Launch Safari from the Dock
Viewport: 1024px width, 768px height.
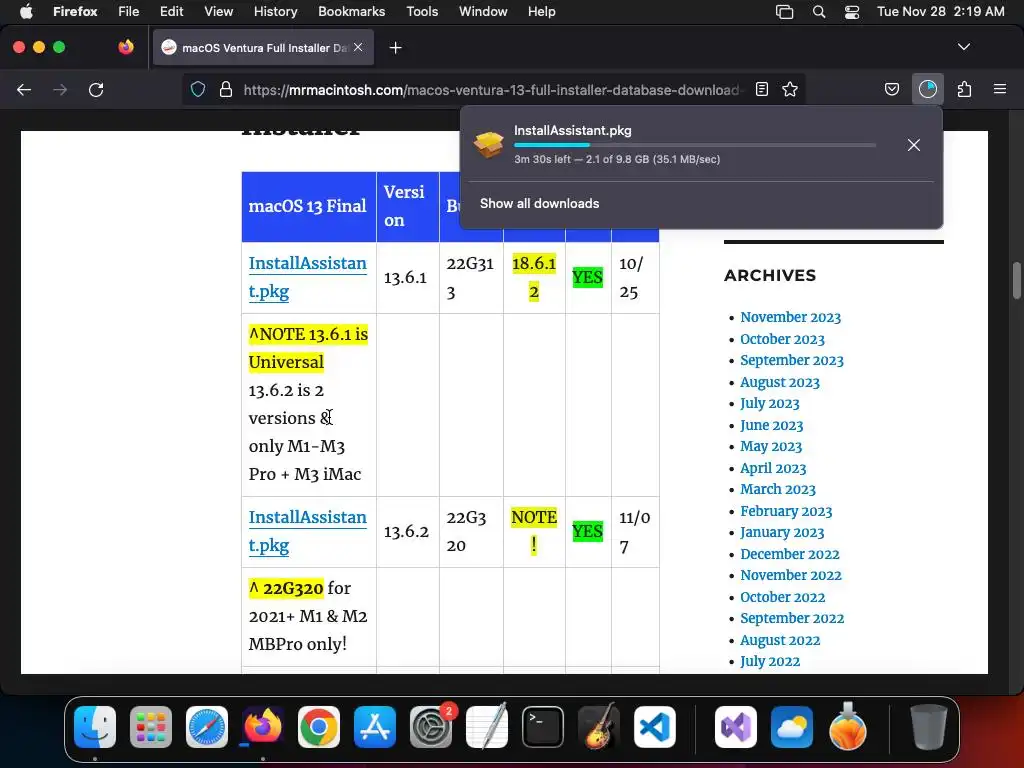(x=207, y=726)
